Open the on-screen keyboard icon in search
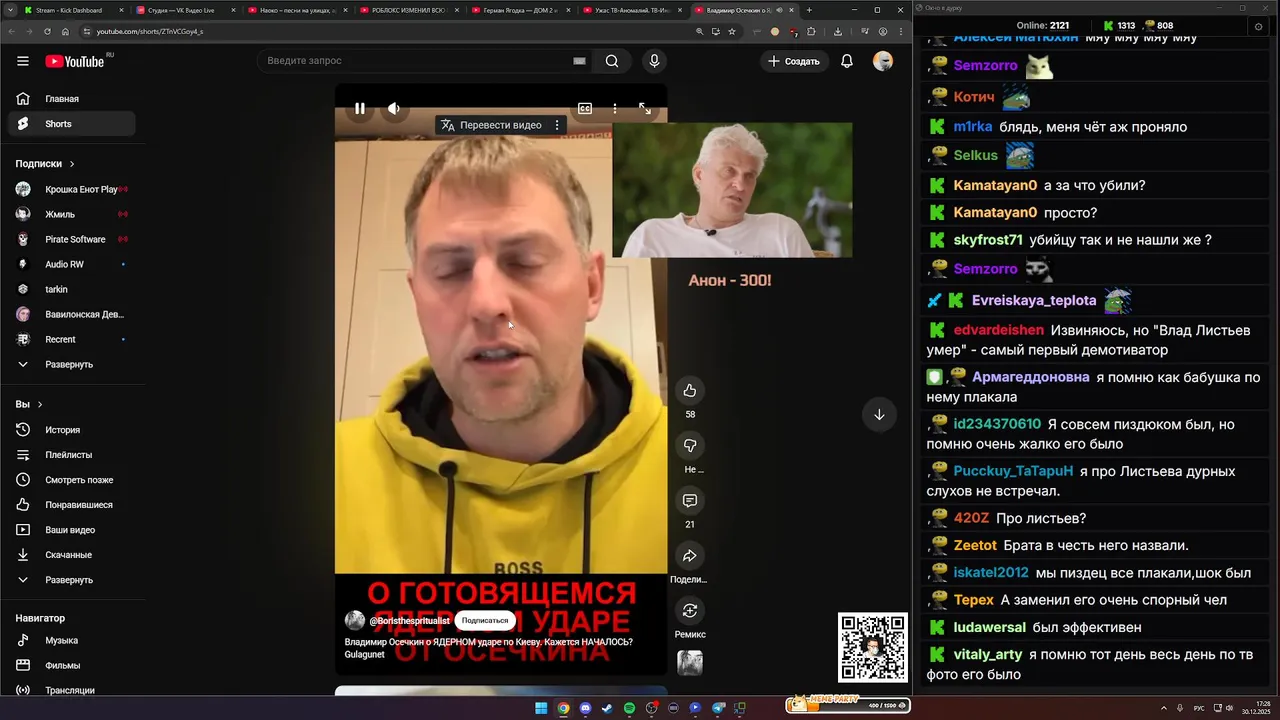The width and height of the screenshot is (1280, 720). tap(579, 61)
